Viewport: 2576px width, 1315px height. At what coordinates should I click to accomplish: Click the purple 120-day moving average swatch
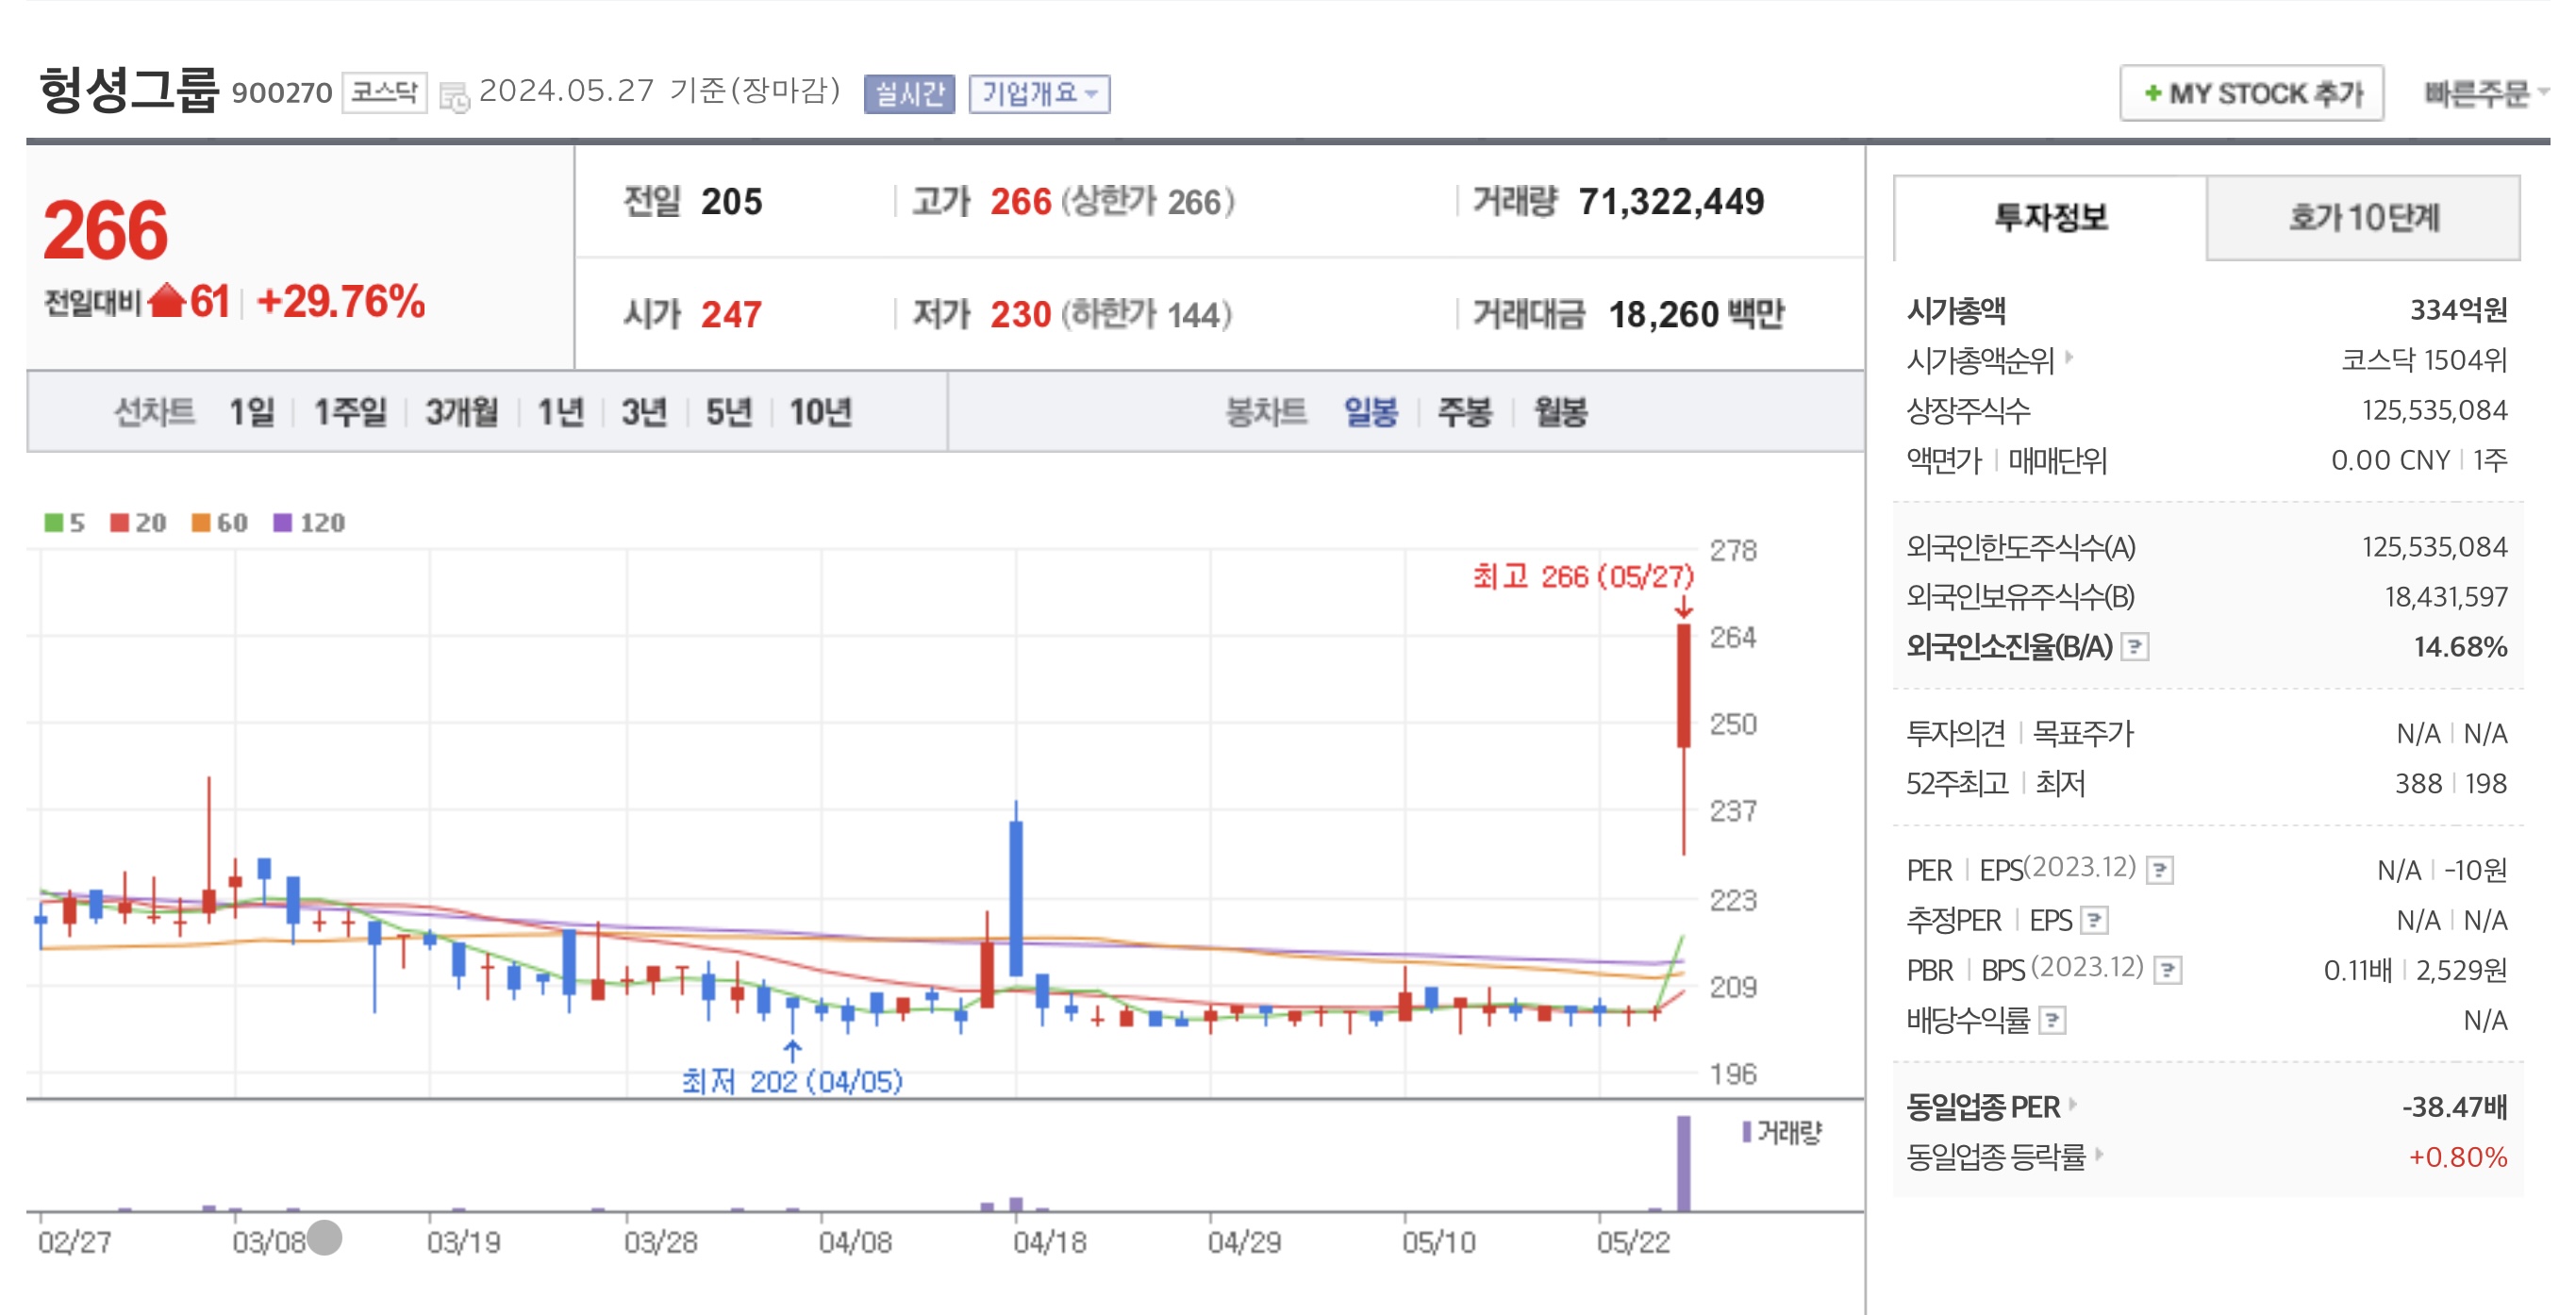[x=283, y=522]
